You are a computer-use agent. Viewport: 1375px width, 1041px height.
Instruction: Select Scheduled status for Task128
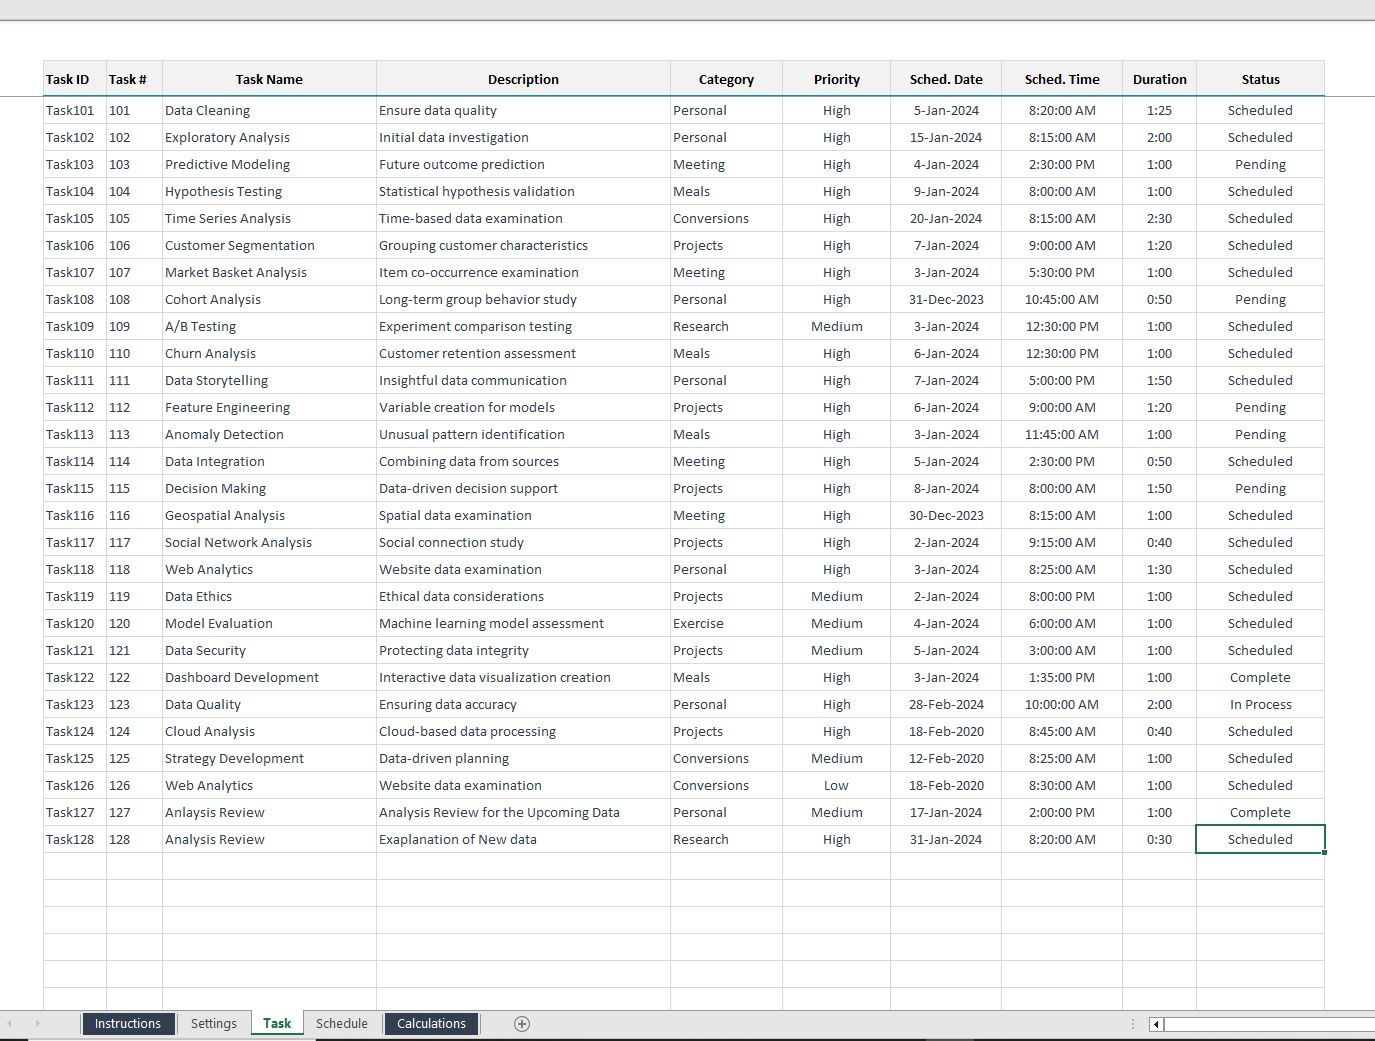point(1260,839)
